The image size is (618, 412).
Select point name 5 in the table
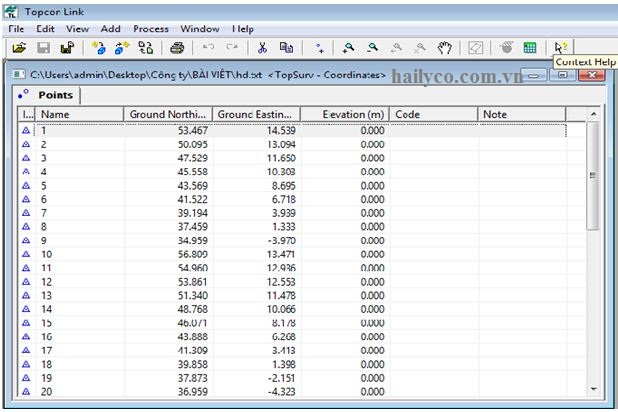(44, 186)
